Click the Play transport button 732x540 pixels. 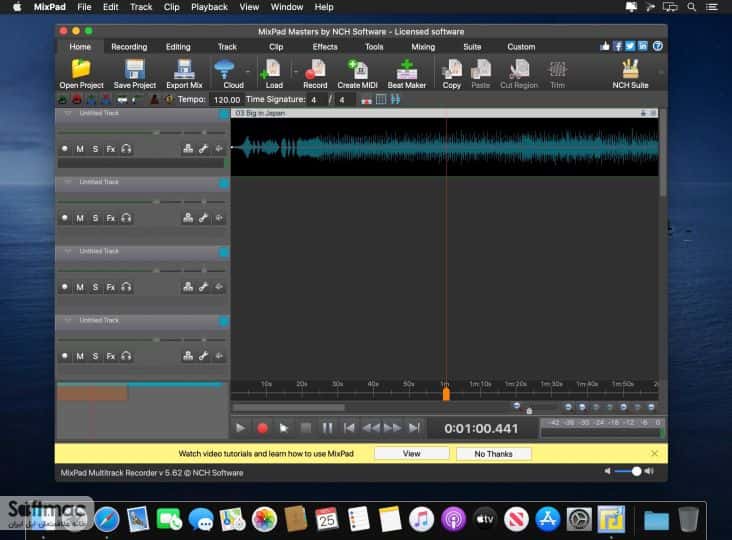(x=240, y=428)
